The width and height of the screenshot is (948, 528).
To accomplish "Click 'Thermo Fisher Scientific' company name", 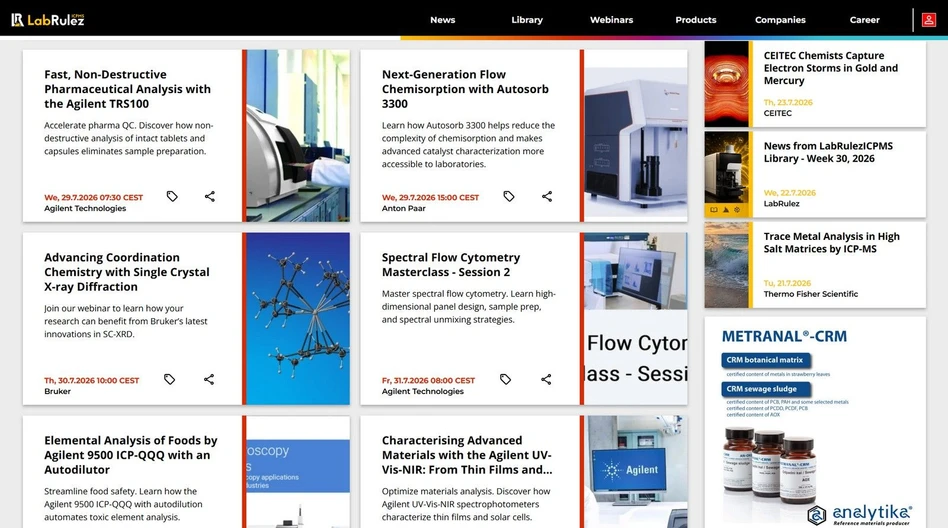I will pyautogui.click(x=811, y=294).
